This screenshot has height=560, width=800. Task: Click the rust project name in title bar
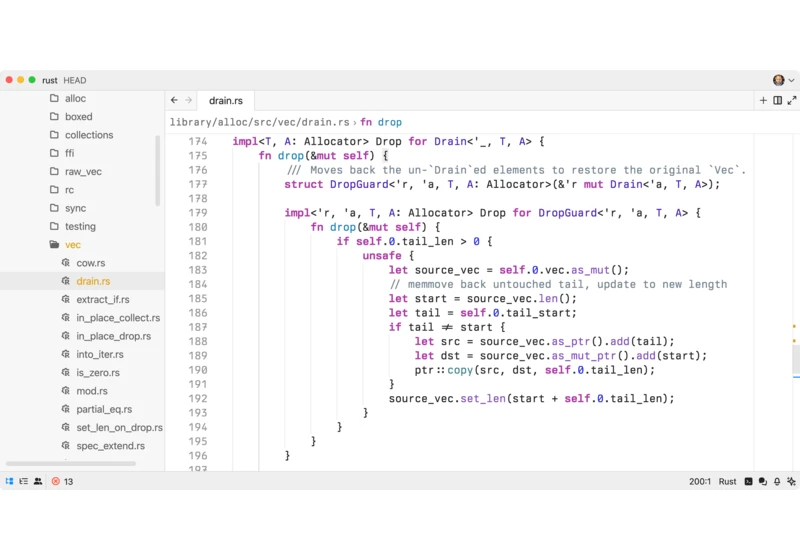[49, 80]
